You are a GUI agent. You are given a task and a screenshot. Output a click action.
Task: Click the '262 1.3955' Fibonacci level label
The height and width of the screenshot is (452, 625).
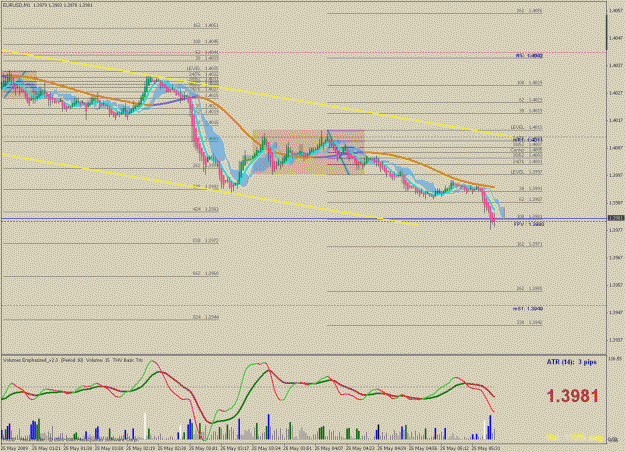(529, 289)
